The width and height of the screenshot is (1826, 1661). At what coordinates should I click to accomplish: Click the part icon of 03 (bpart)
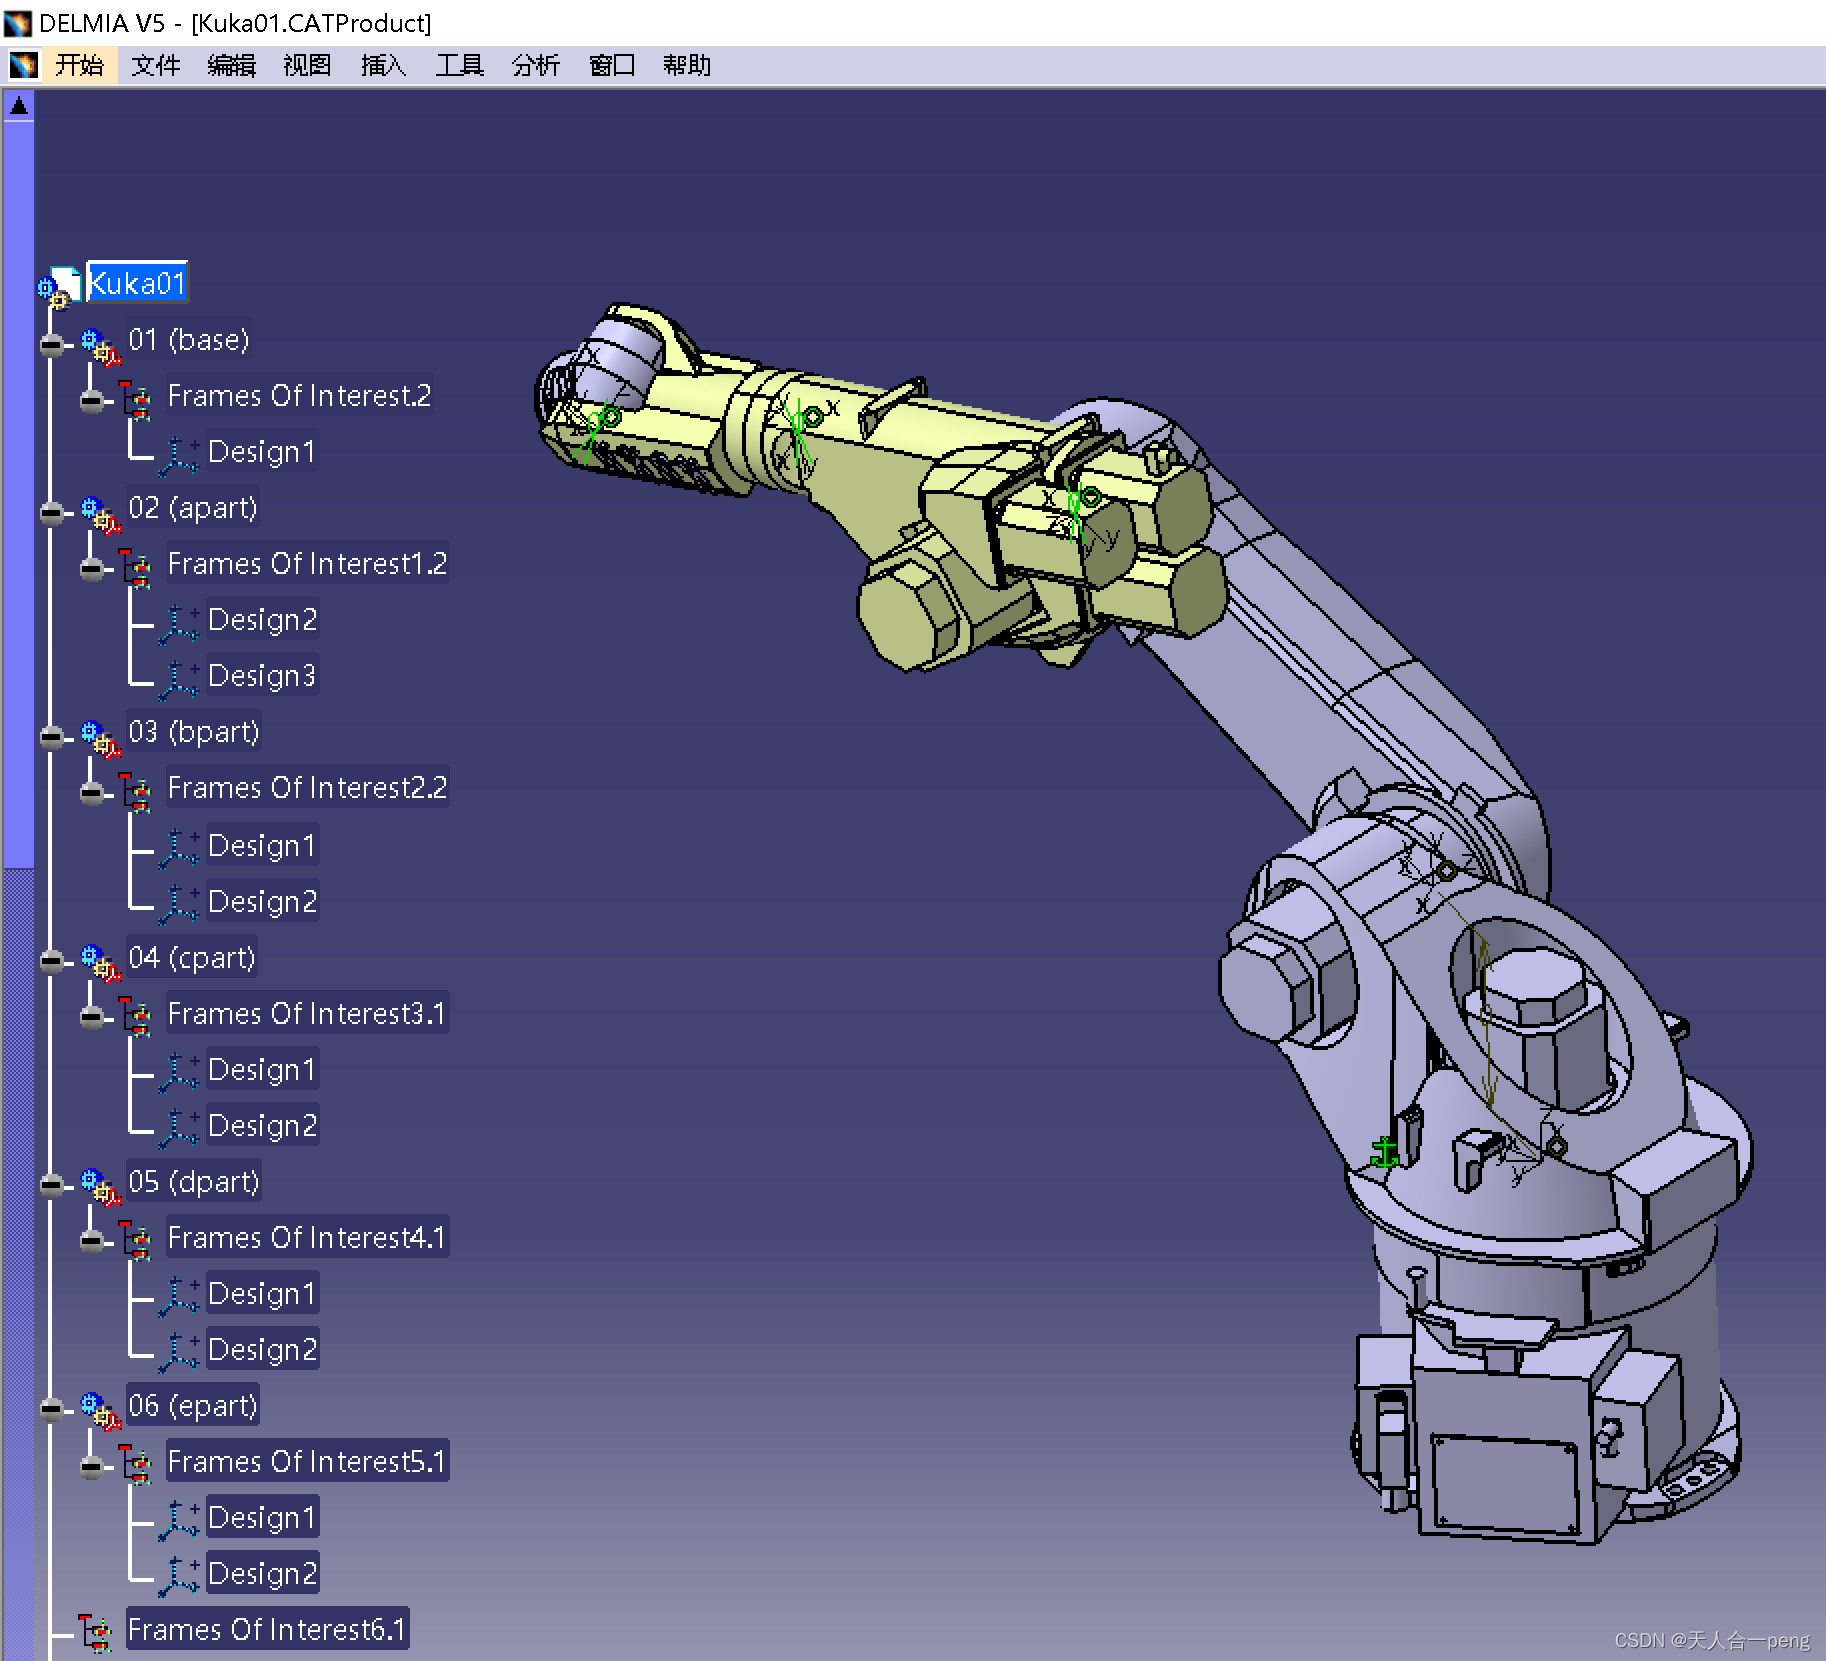click(x=101, y=738)
